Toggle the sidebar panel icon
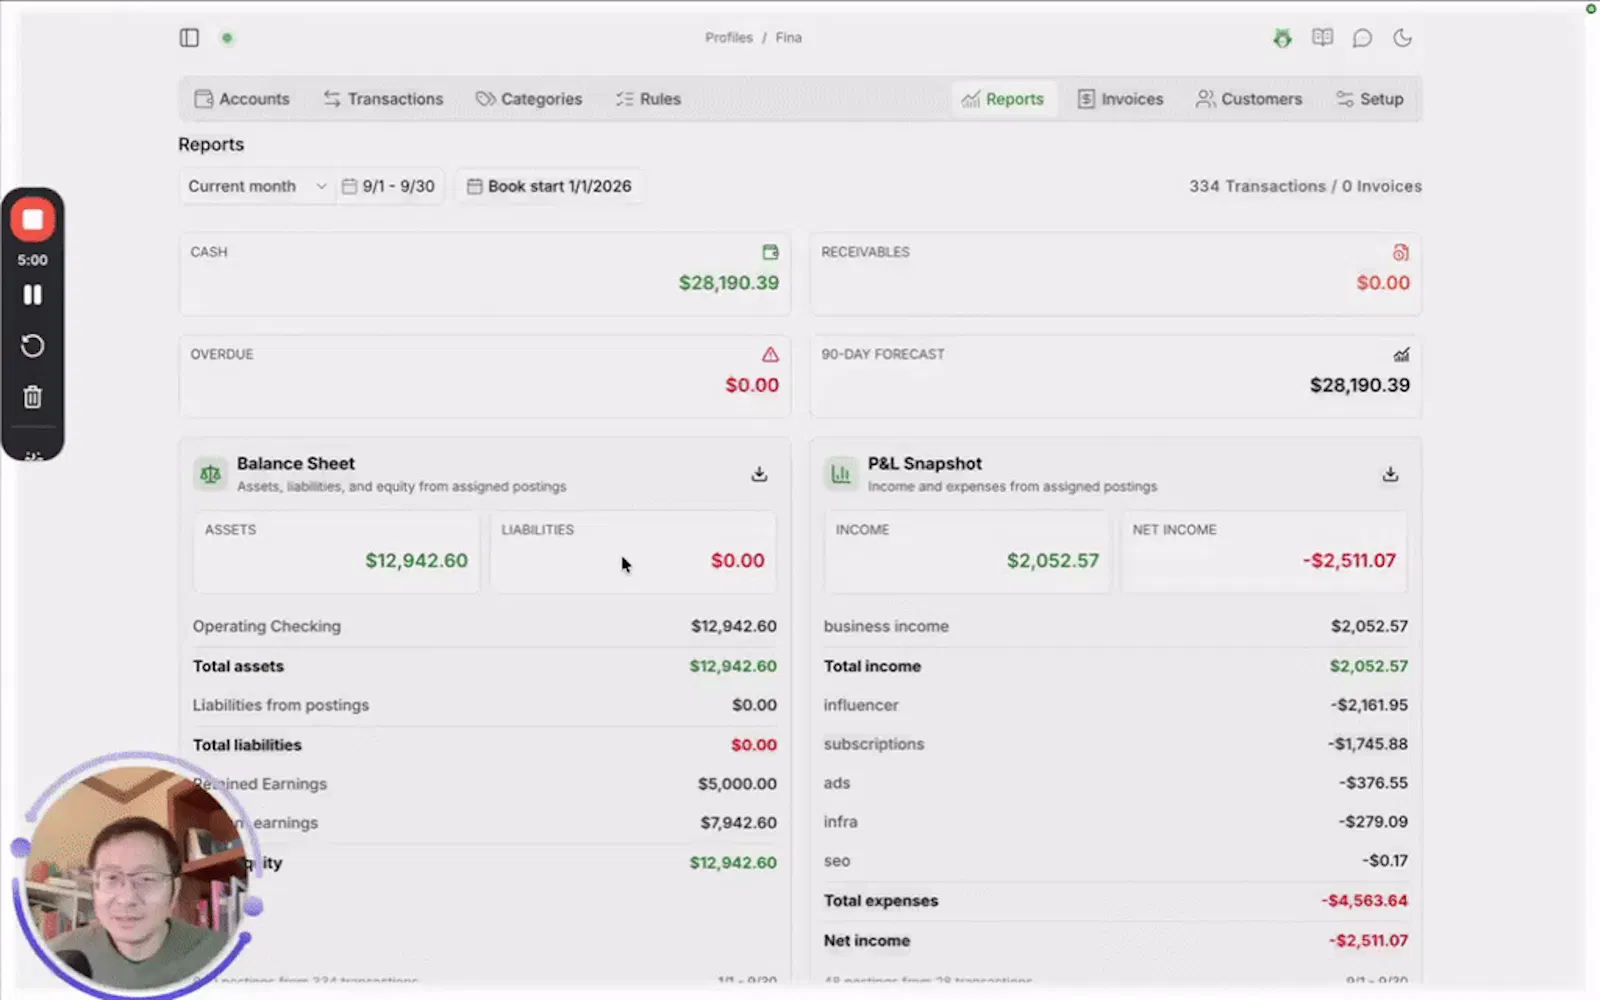The image size is (1600, 1000). click(189, 38)
